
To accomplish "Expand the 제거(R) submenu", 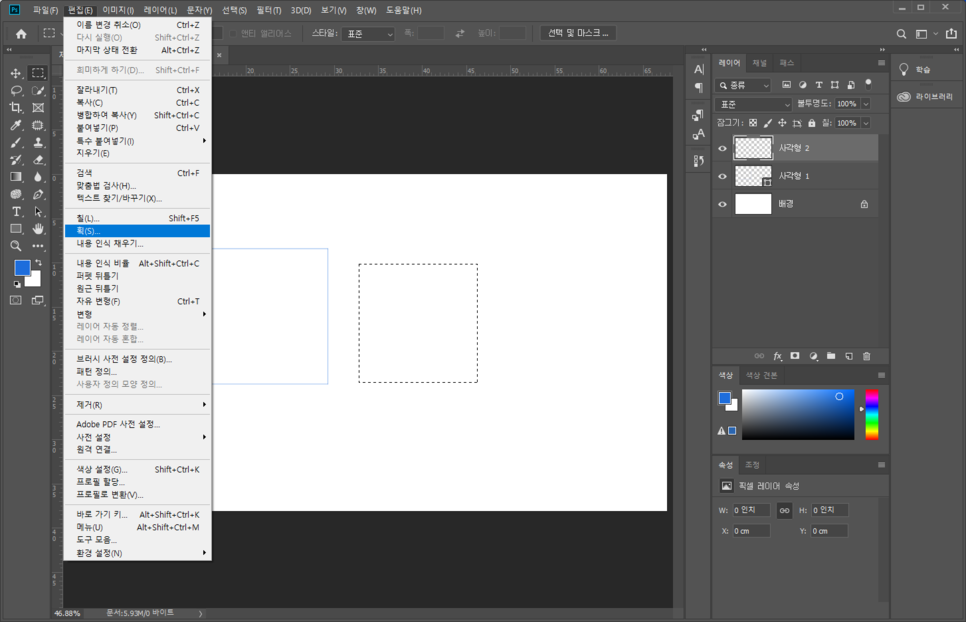I will point(137,405).
